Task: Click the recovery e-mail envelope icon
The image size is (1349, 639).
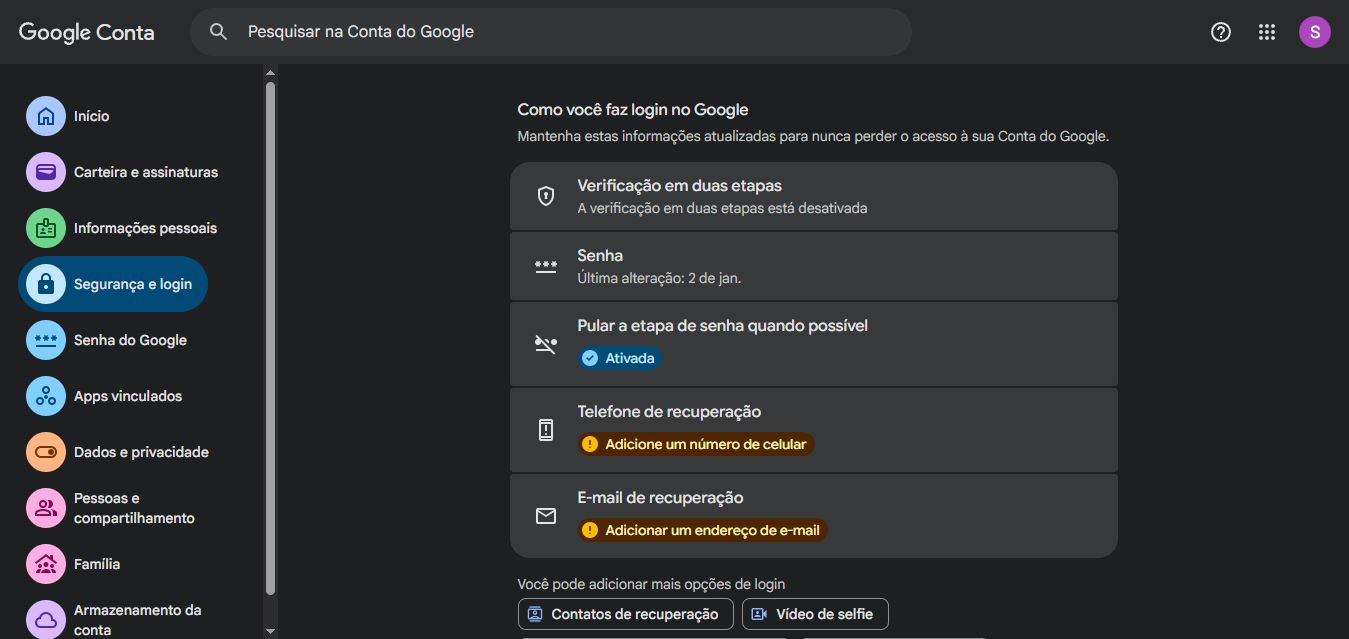Action: pyautogui.click(x=546, y=516)
